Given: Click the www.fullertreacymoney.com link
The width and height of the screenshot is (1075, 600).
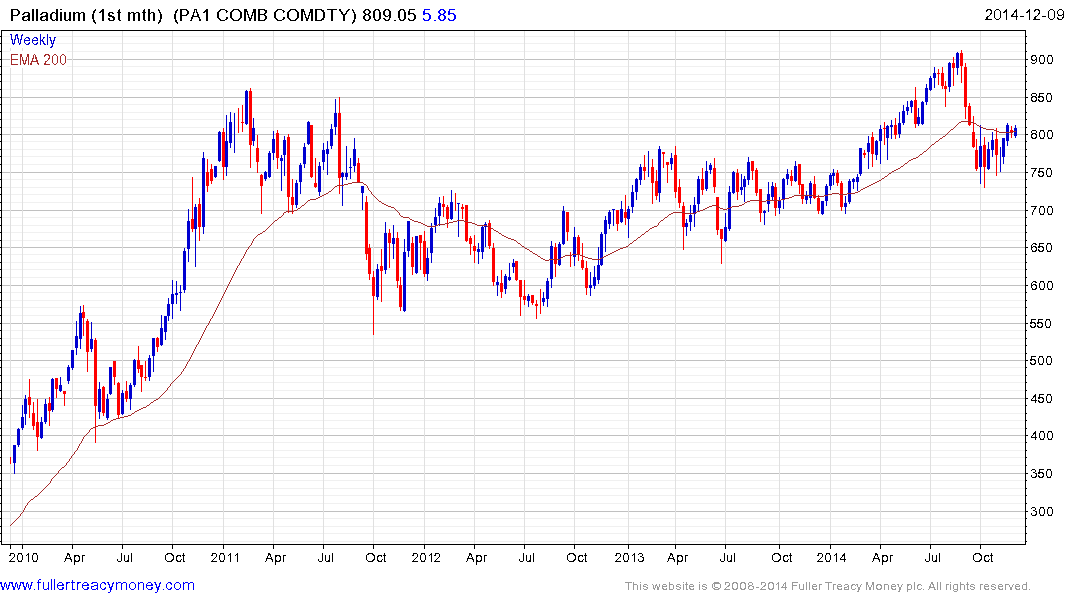Looking at the screenshot, I should pos(97,585).
